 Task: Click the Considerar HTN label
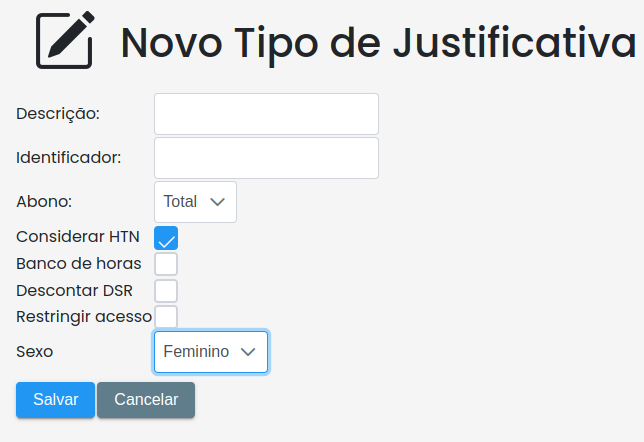pyautogui.click(x=78, y=237)
